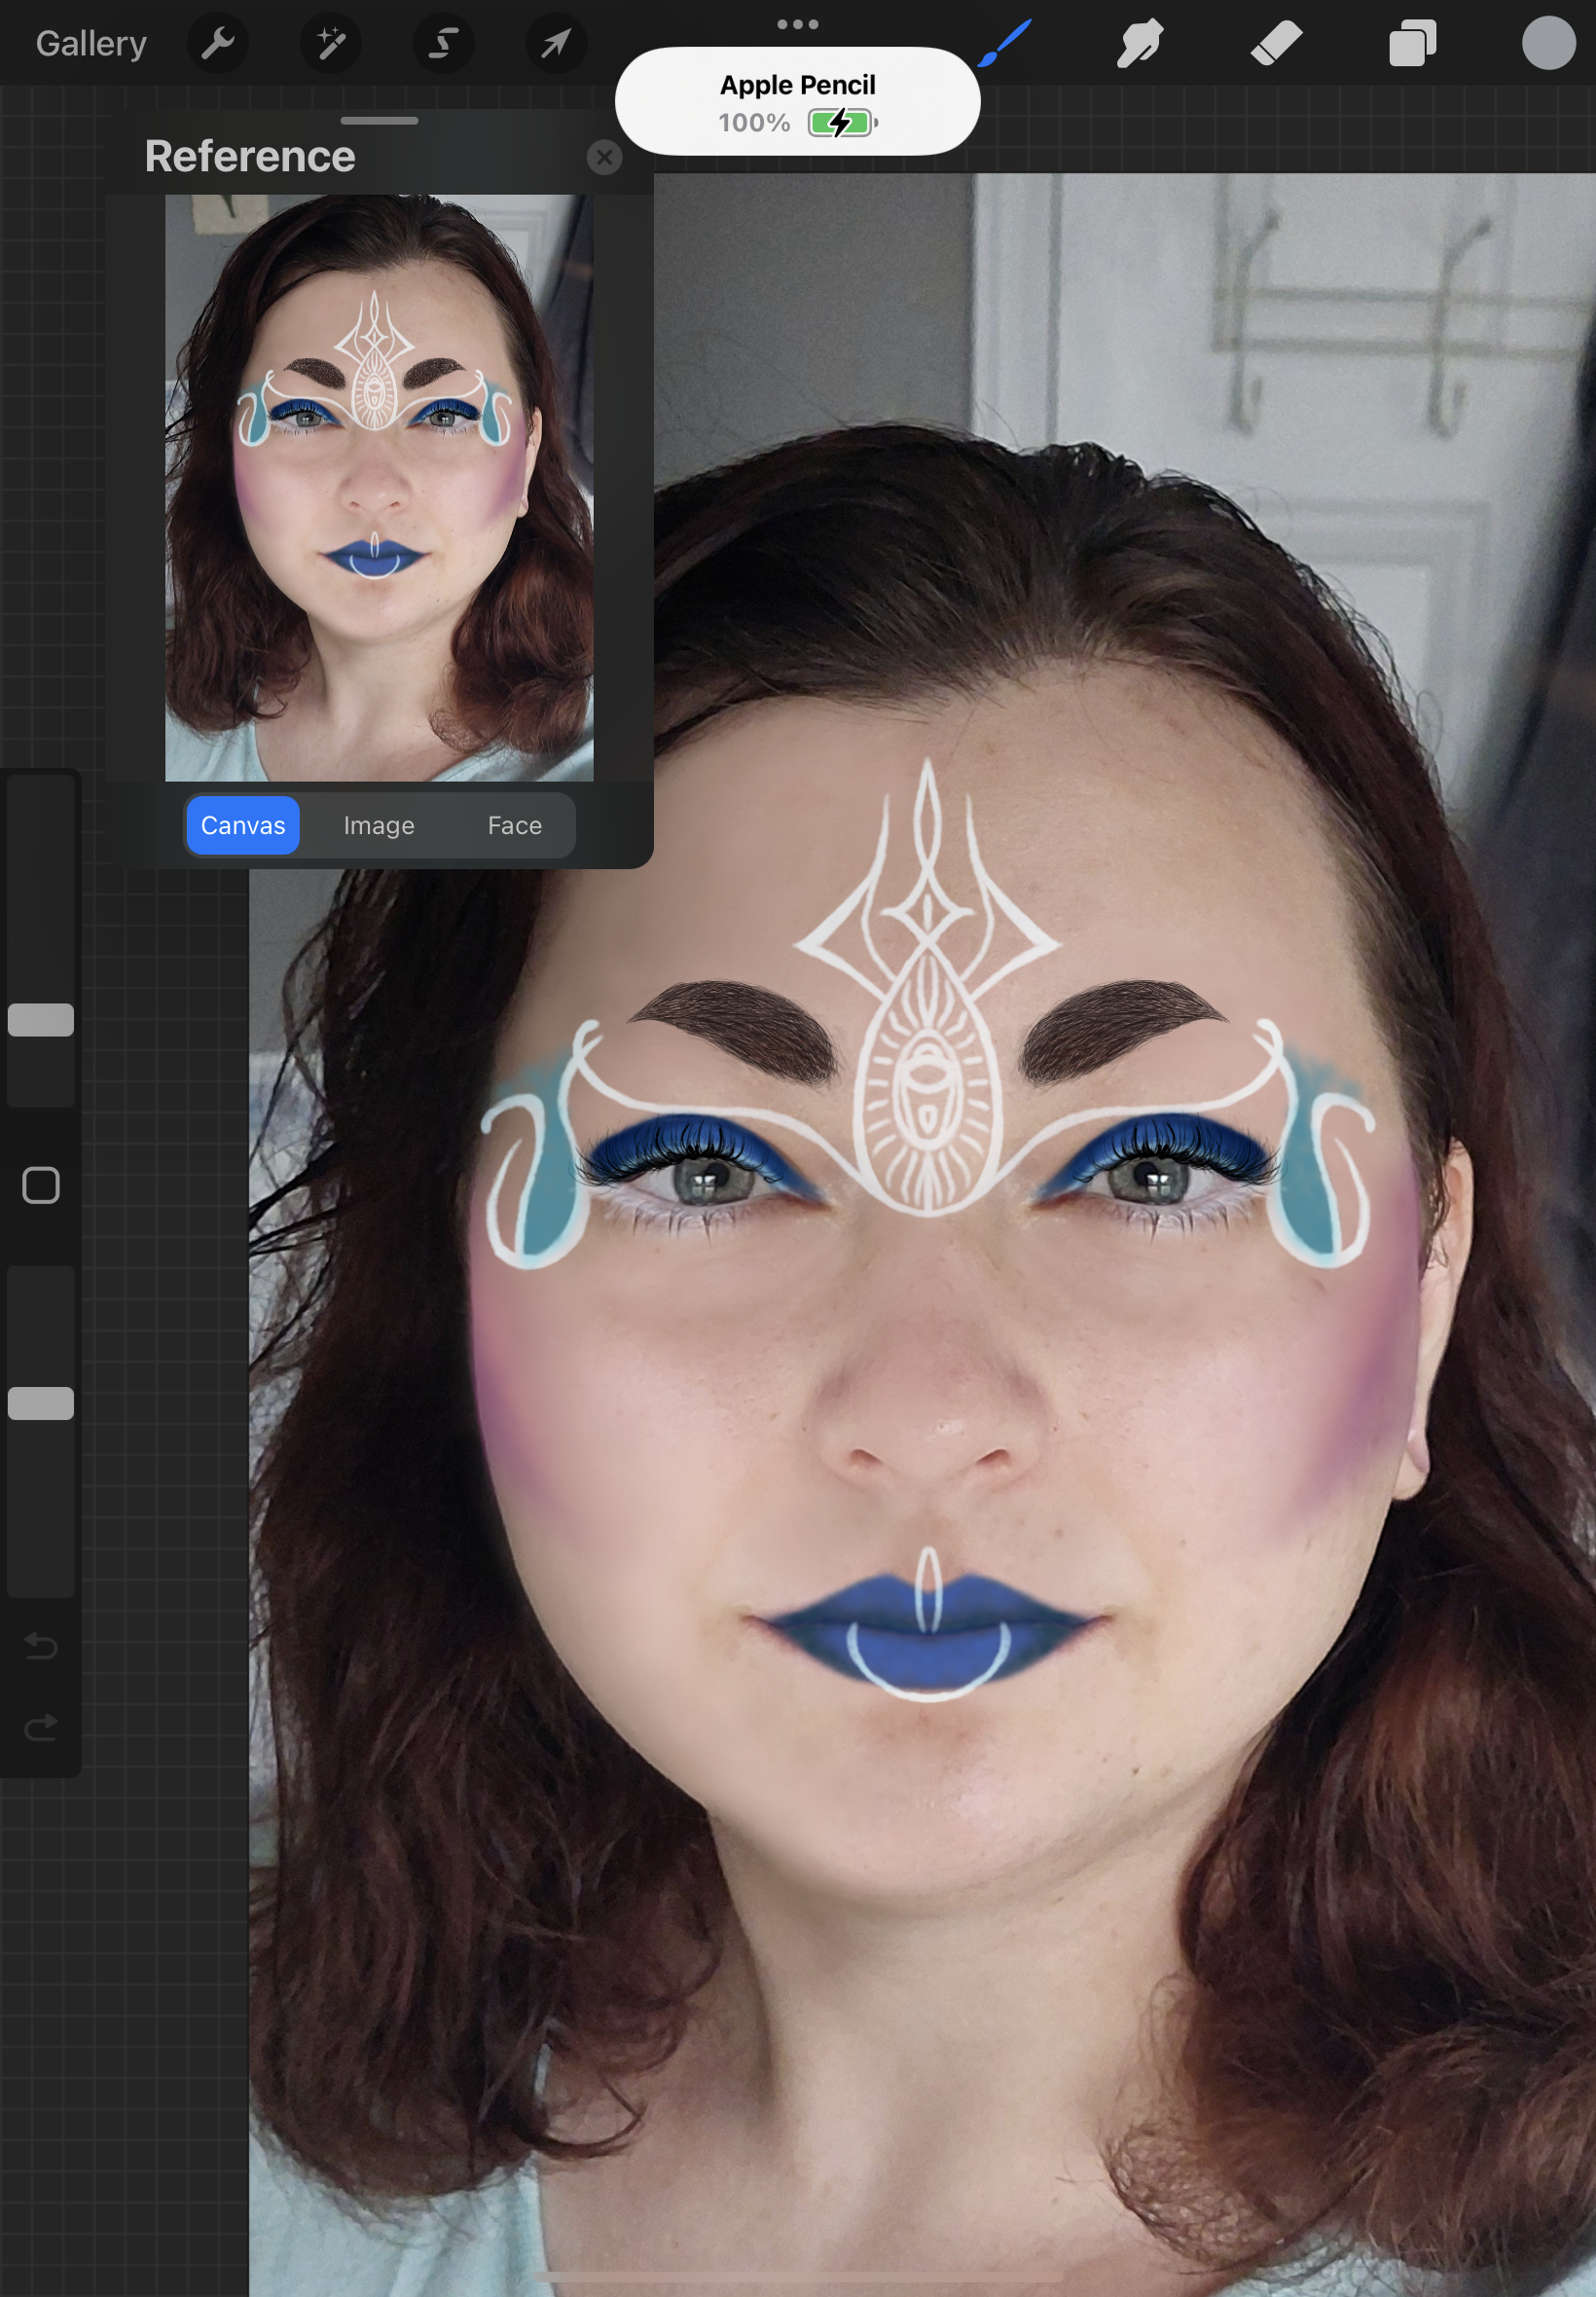Tap the square modify button in sidebar

(41, 1185)
